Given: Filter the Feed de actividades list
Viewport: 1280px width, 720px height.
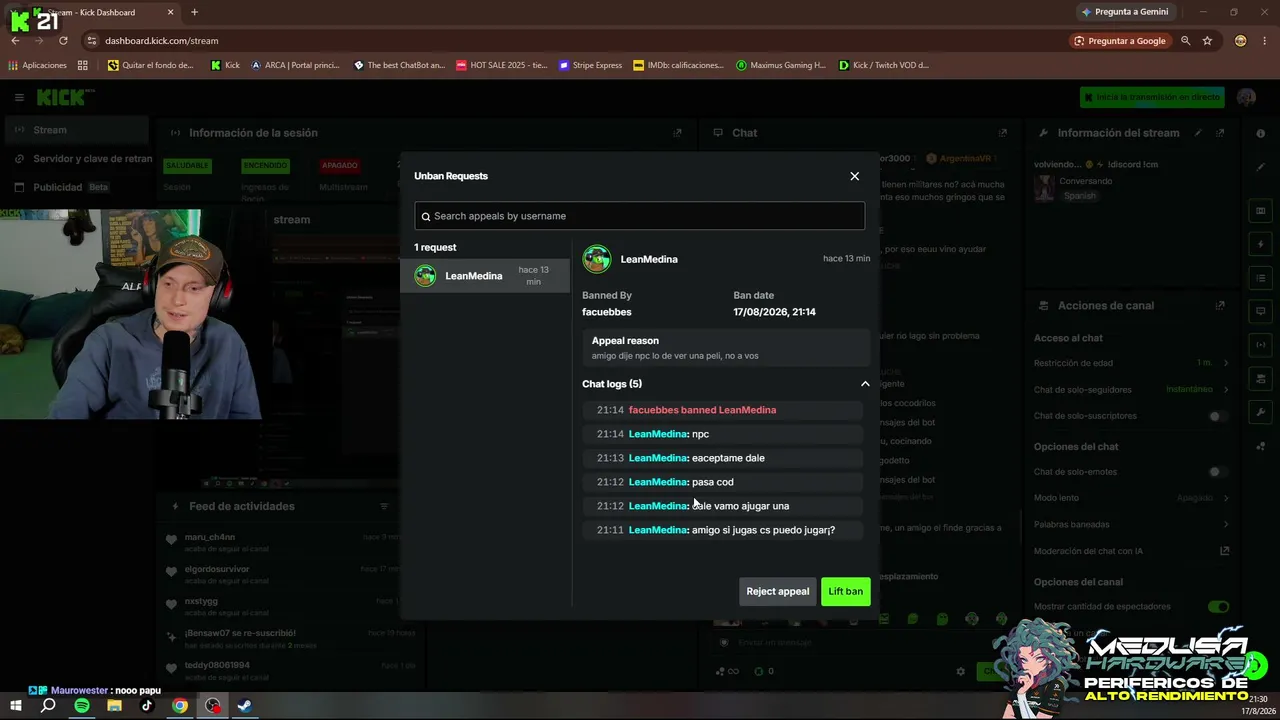Looking at the screenshot, I should click(x=384, y=506).
